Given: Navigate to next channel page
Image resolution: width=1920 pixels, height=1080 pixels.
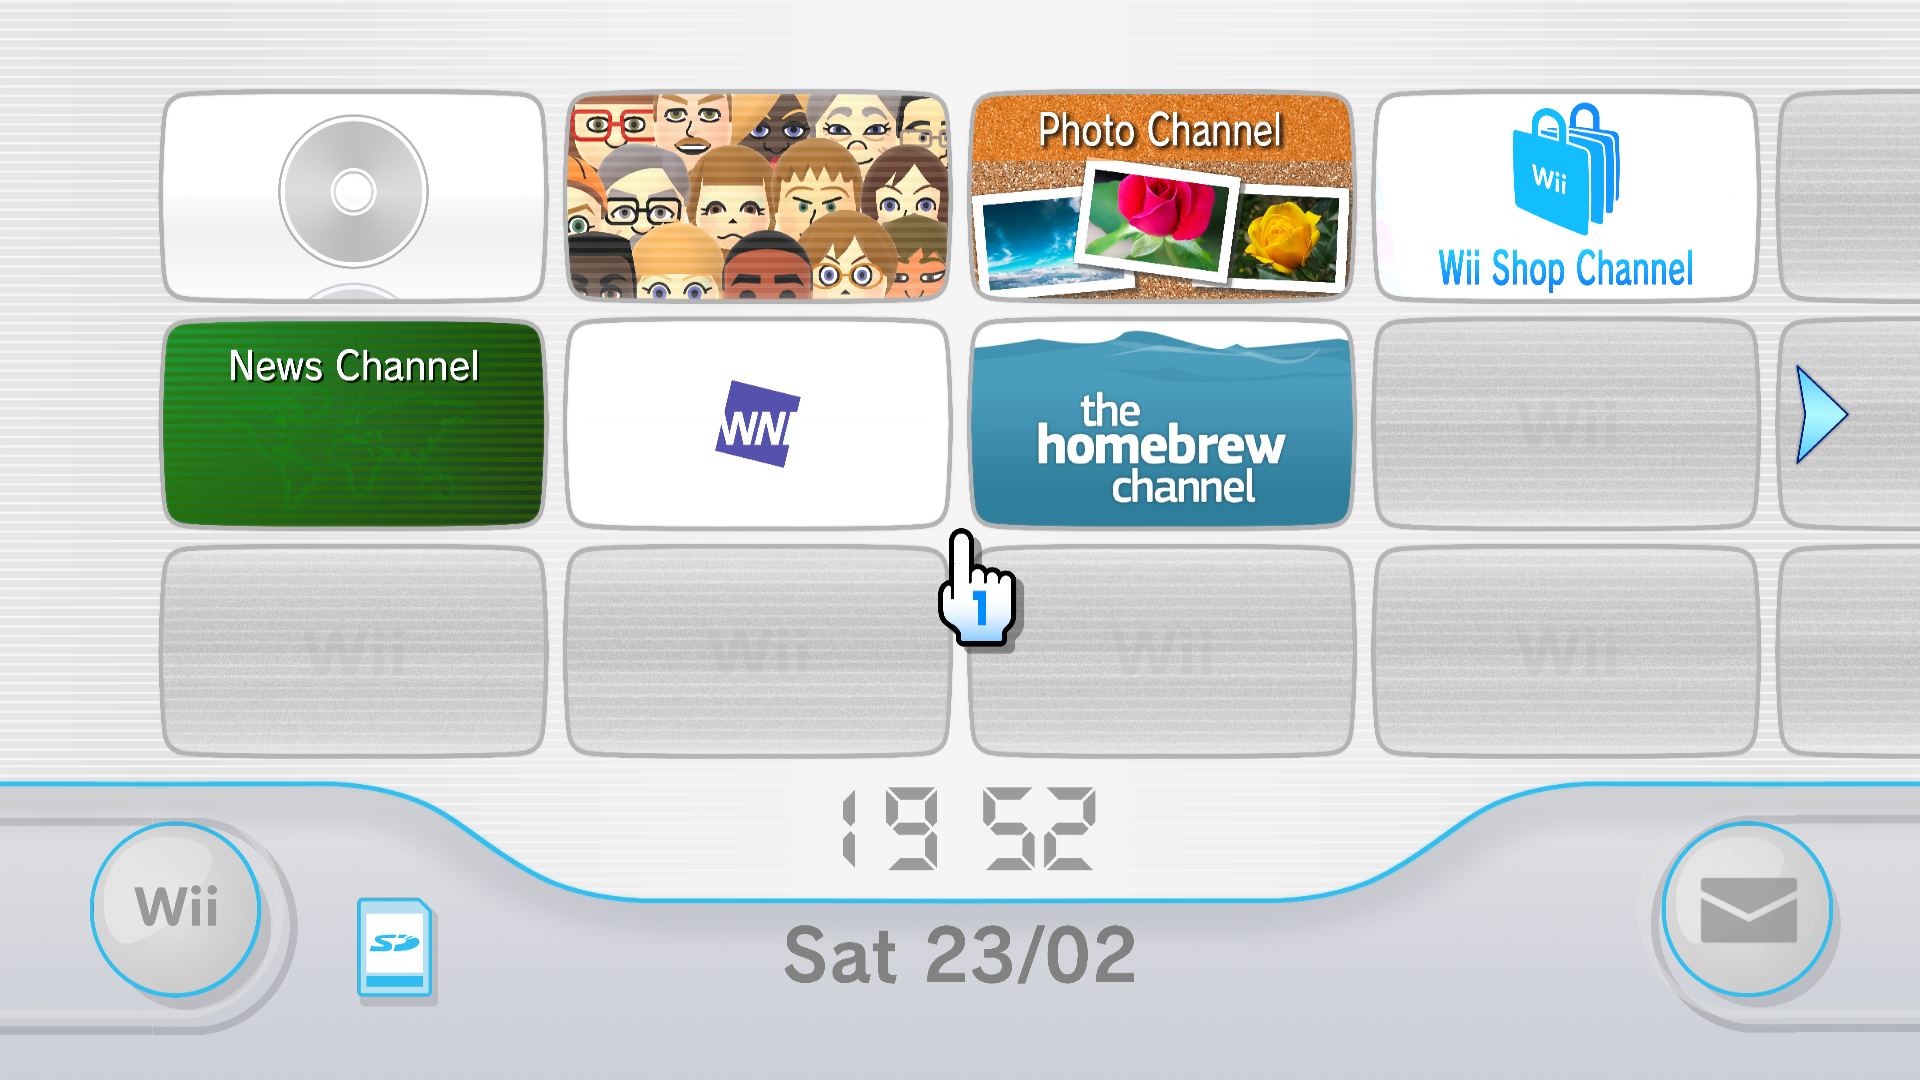Looking at the screenshot, I should pyautogui.click(x=1825, y=413).
